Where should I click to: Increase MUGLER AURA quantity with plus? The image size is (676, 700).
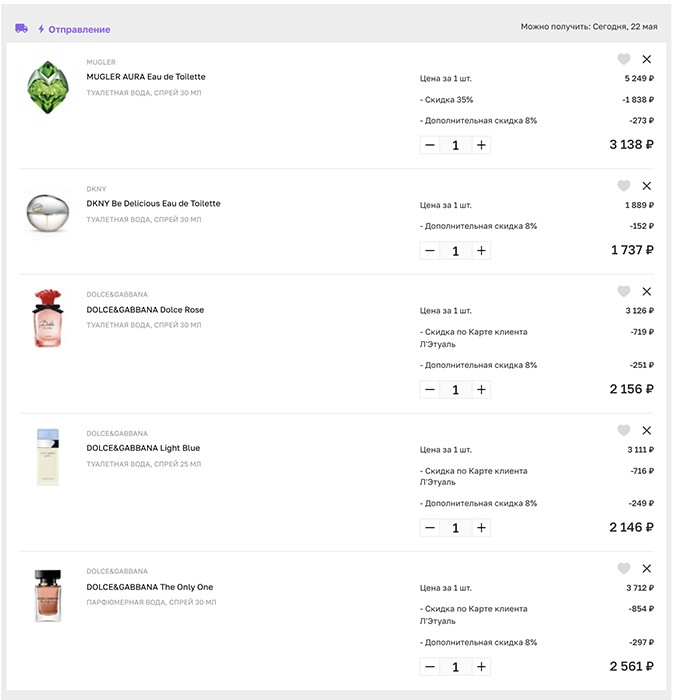(481, 145)
